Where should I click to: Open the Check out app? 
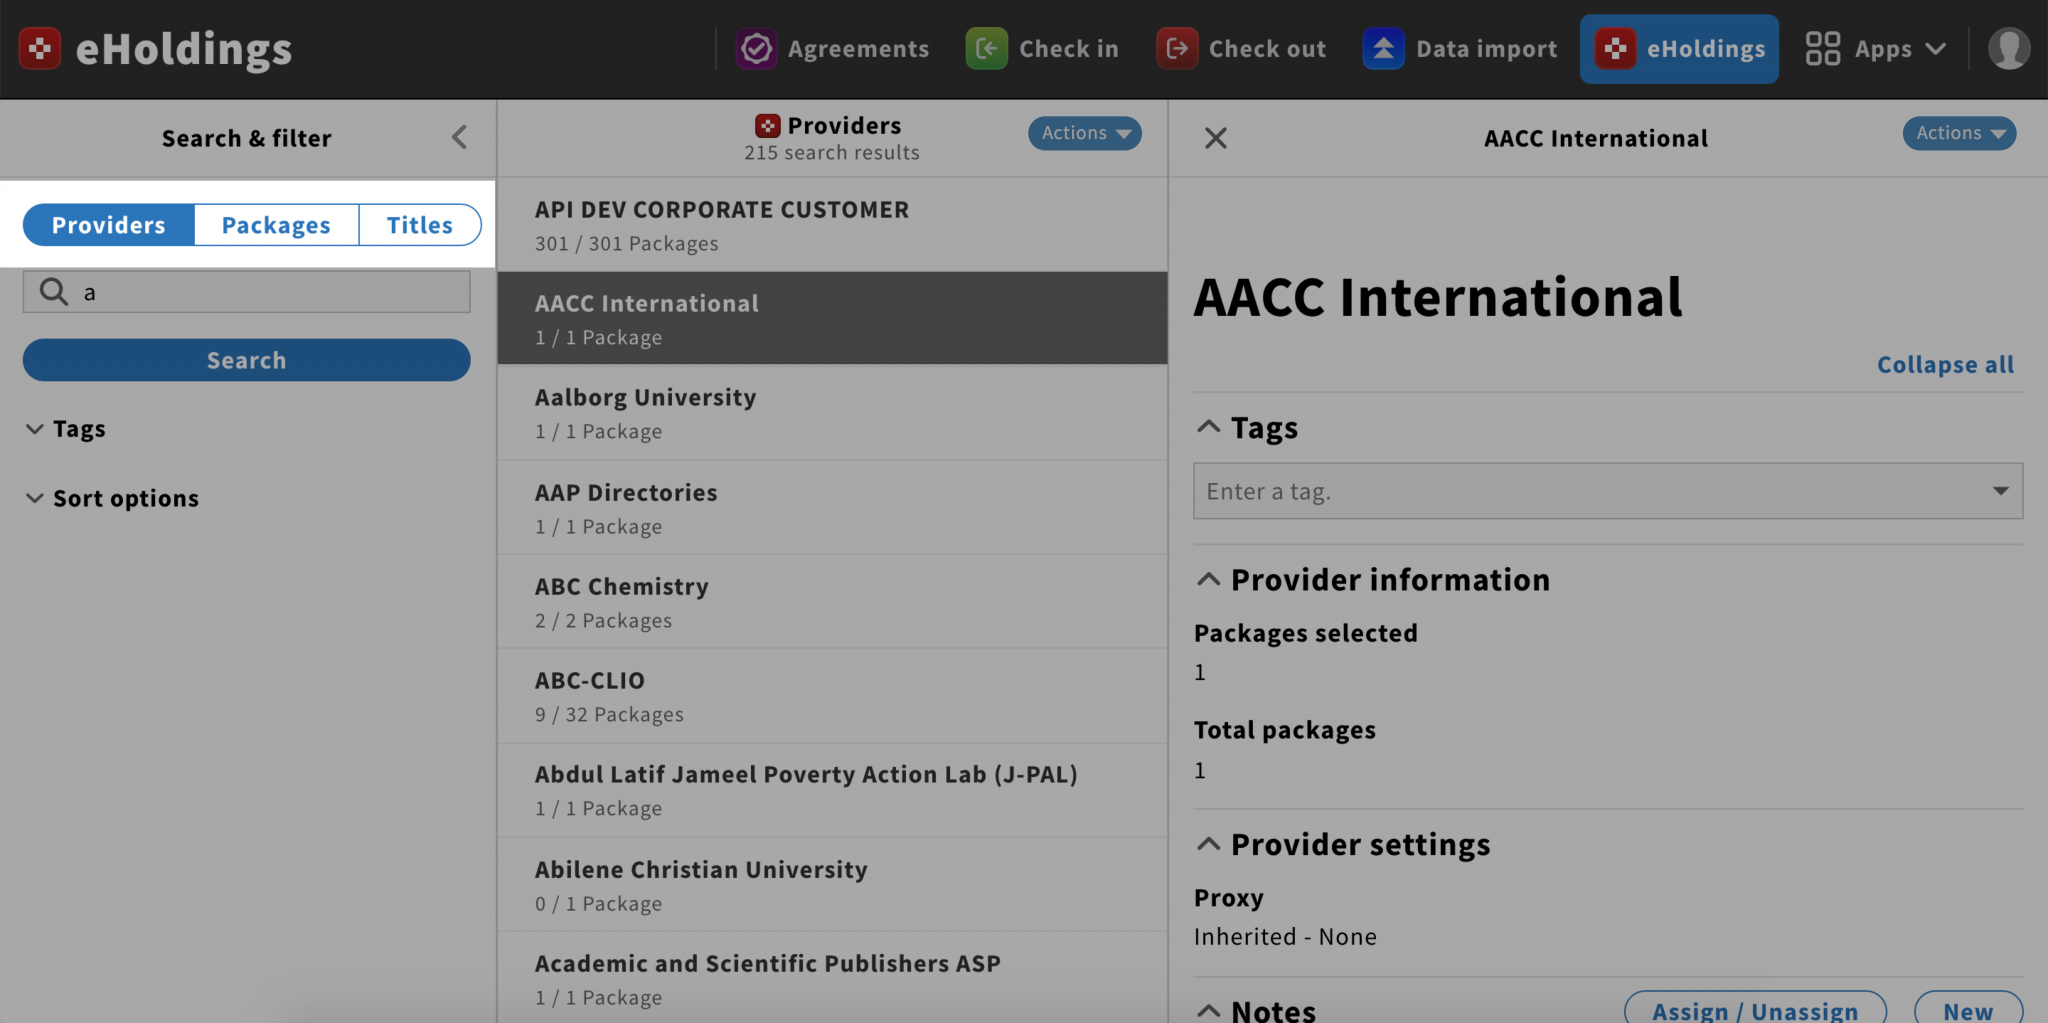tap(1241, 48)
